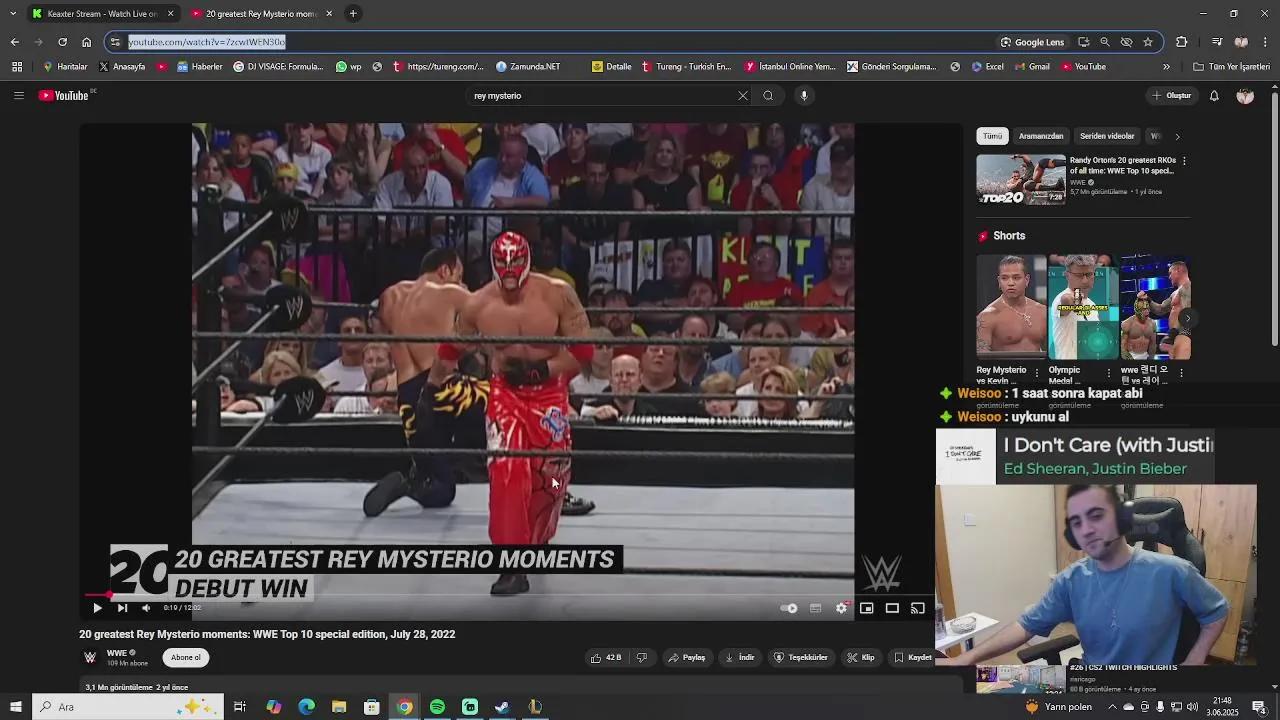The height and width of the screenshot is (720, 1280).
Task: Click the address bar URL
Action: pos(207,42)
